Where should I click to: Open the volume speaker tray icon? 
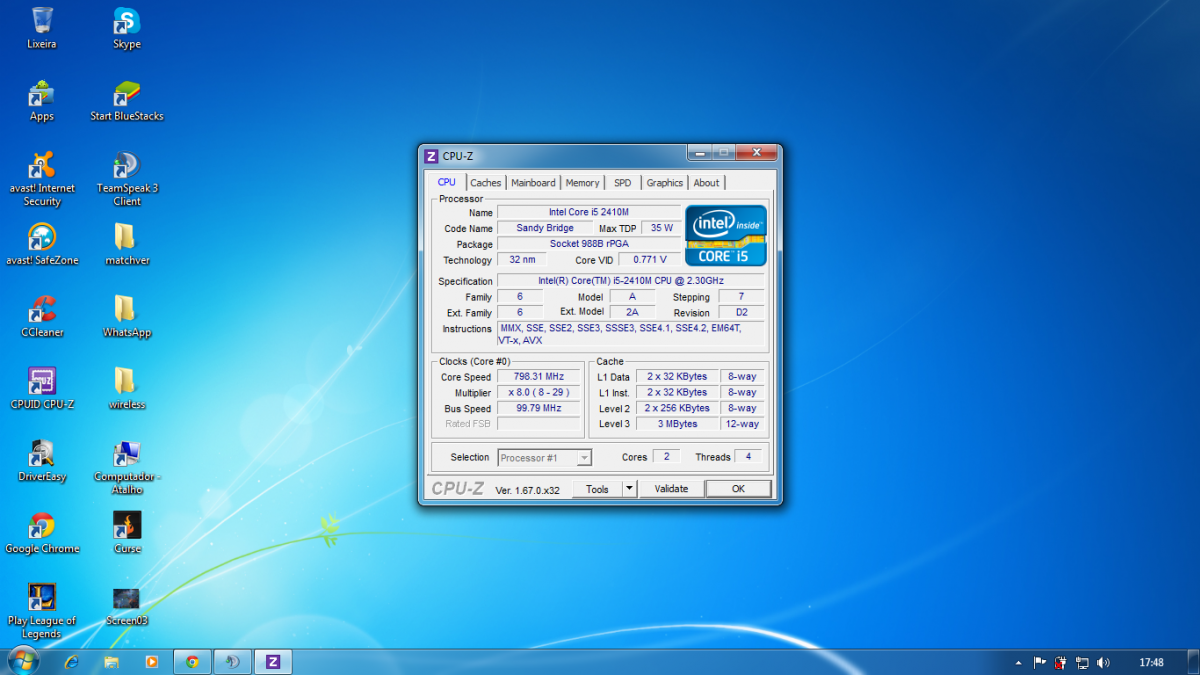tap(1103, 662)
